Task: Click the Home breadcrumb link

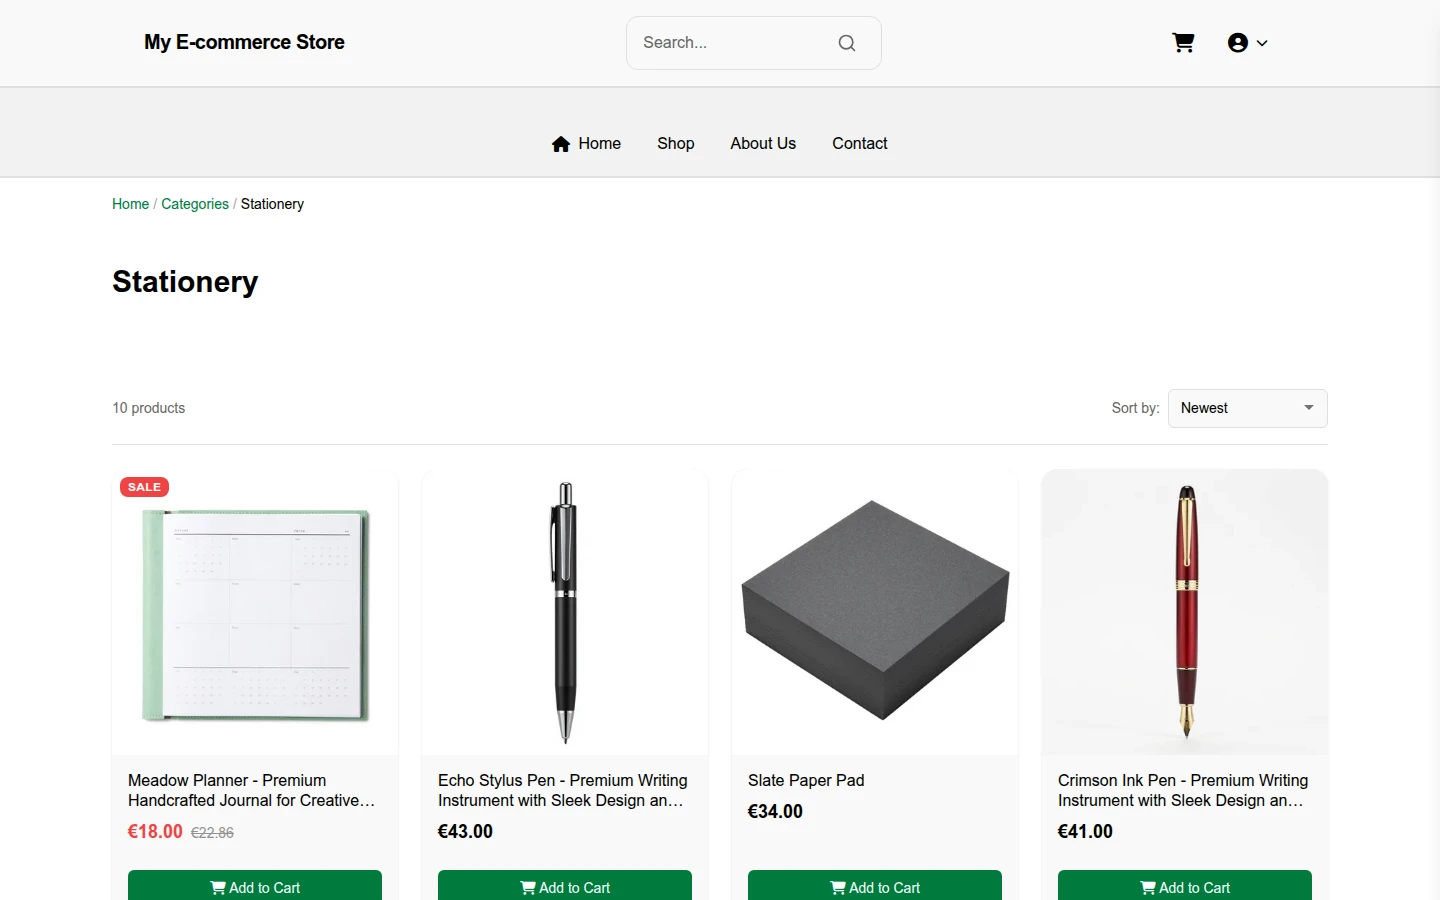Action: point(130,204)
